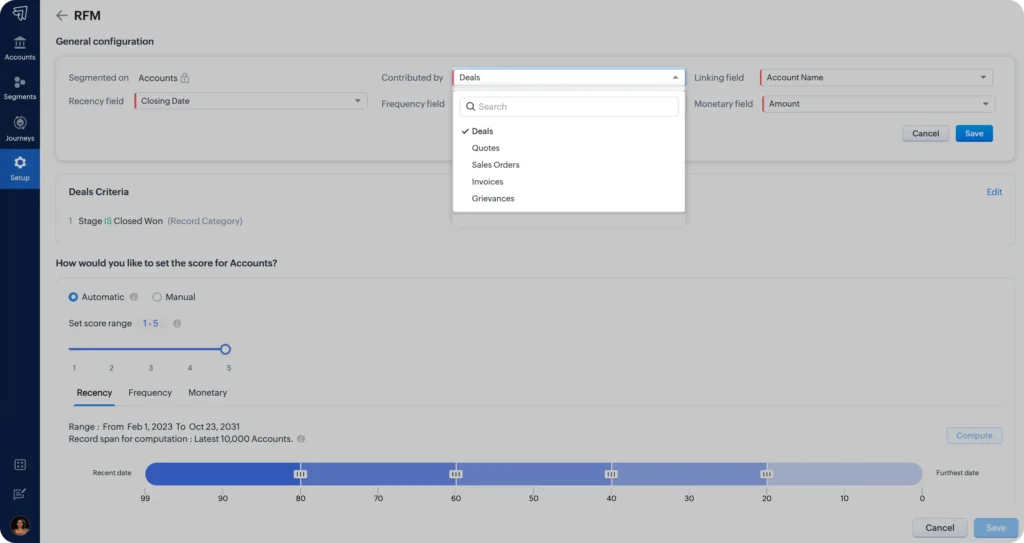Click the lock icon next to Accounts
Image resolution: width=1024 pixels, height=543 pixels.
pyautogui.click(x=185, y=78)
